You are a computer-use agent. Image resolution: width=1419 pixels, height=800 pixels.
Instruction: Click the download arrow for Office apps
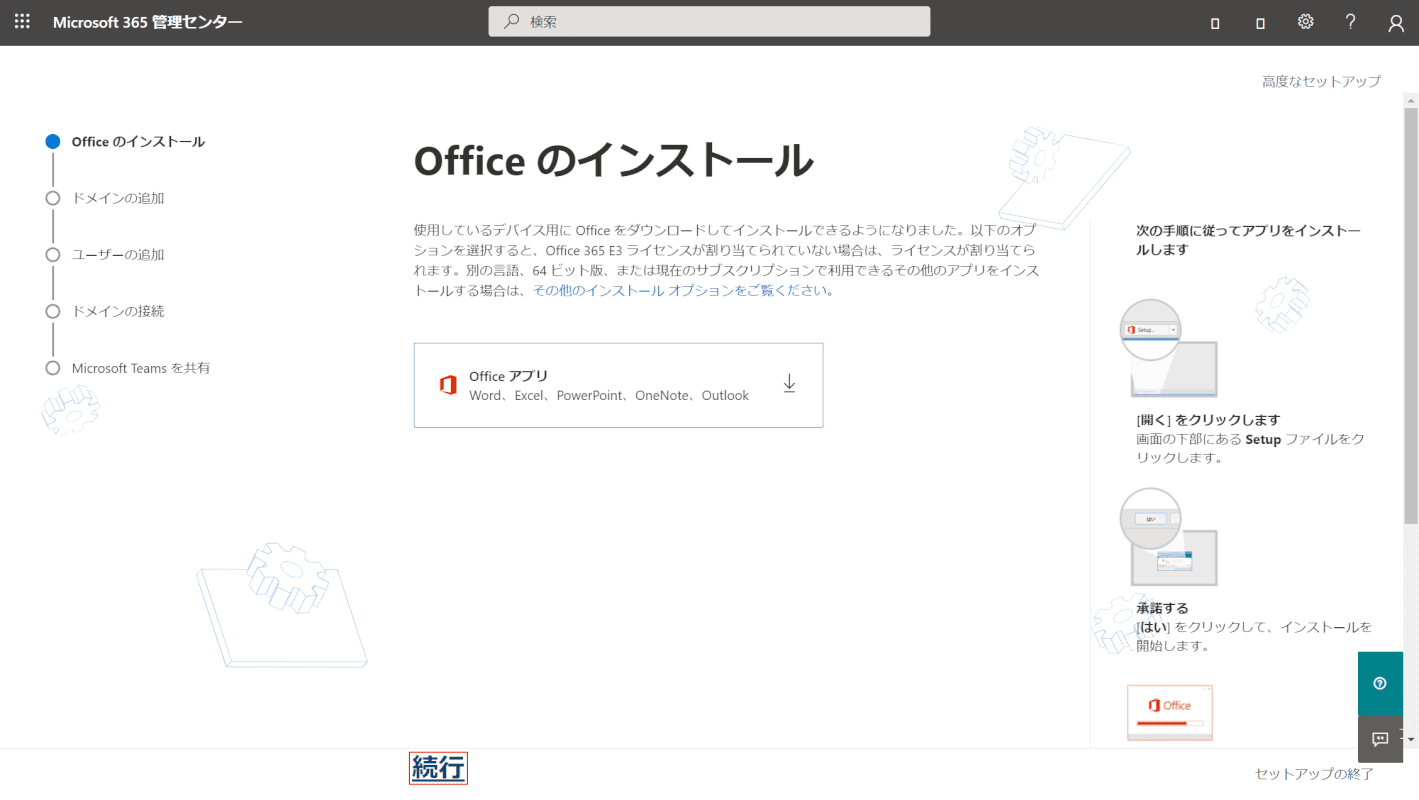[789, 384]
